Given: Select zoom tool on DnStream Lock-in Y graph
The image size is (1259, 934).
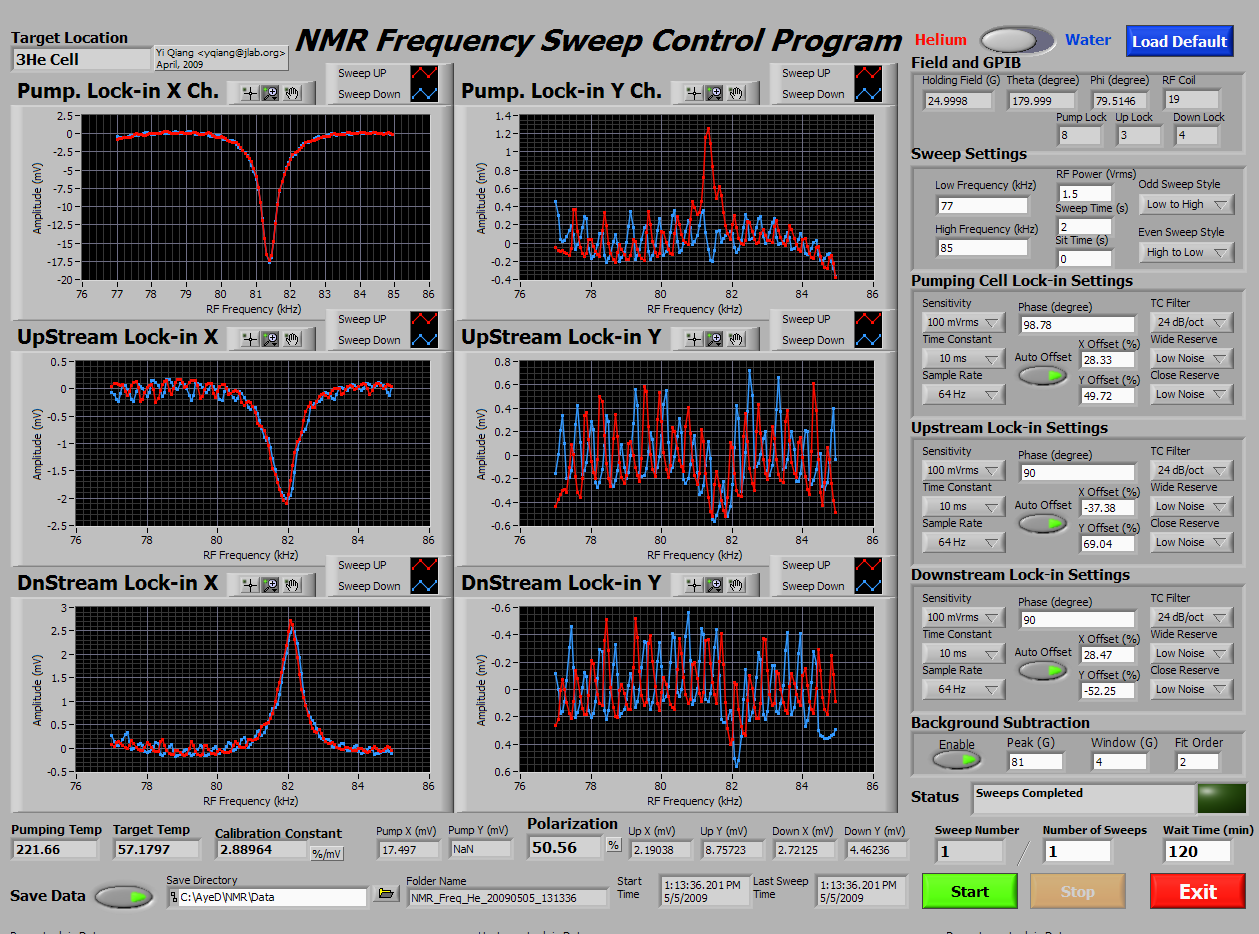Looking at the screenshot, I should (714, 585).
